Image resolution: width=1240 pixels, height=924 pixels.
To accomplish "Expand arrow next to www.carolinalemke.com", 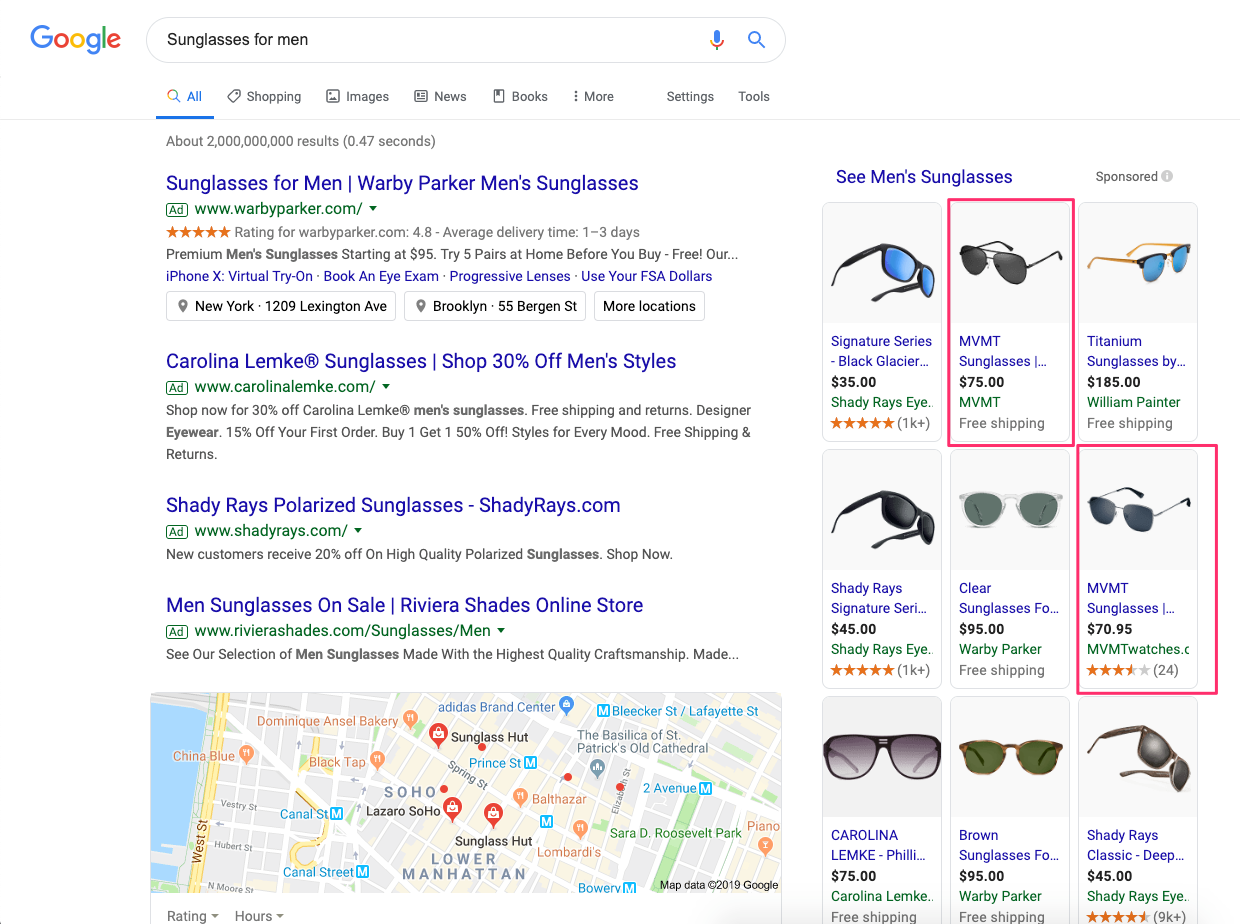I will 386,387.
